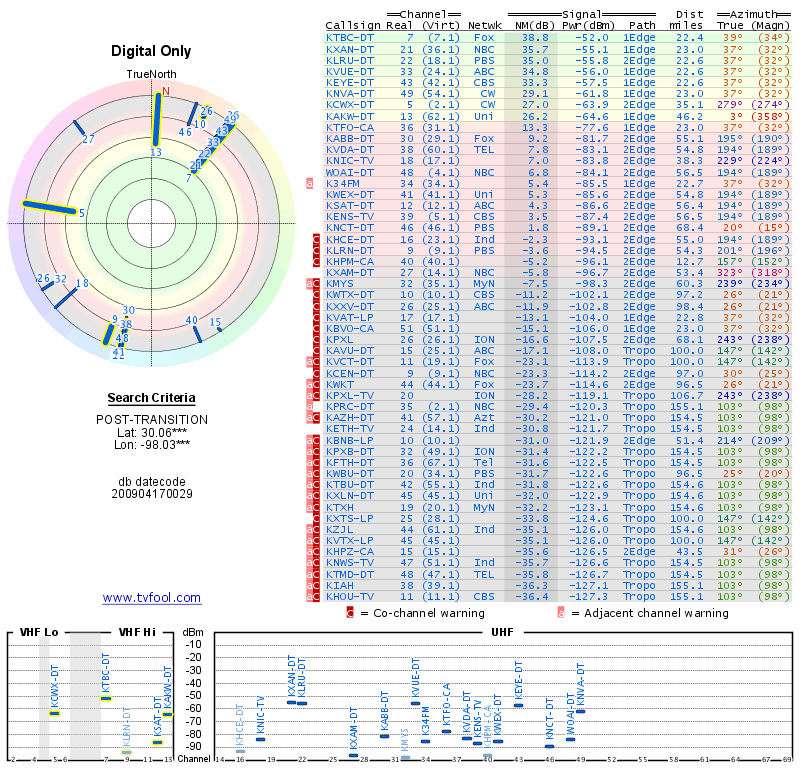Click the KEYE-DT marker in UHF chart

pos(518,705)
